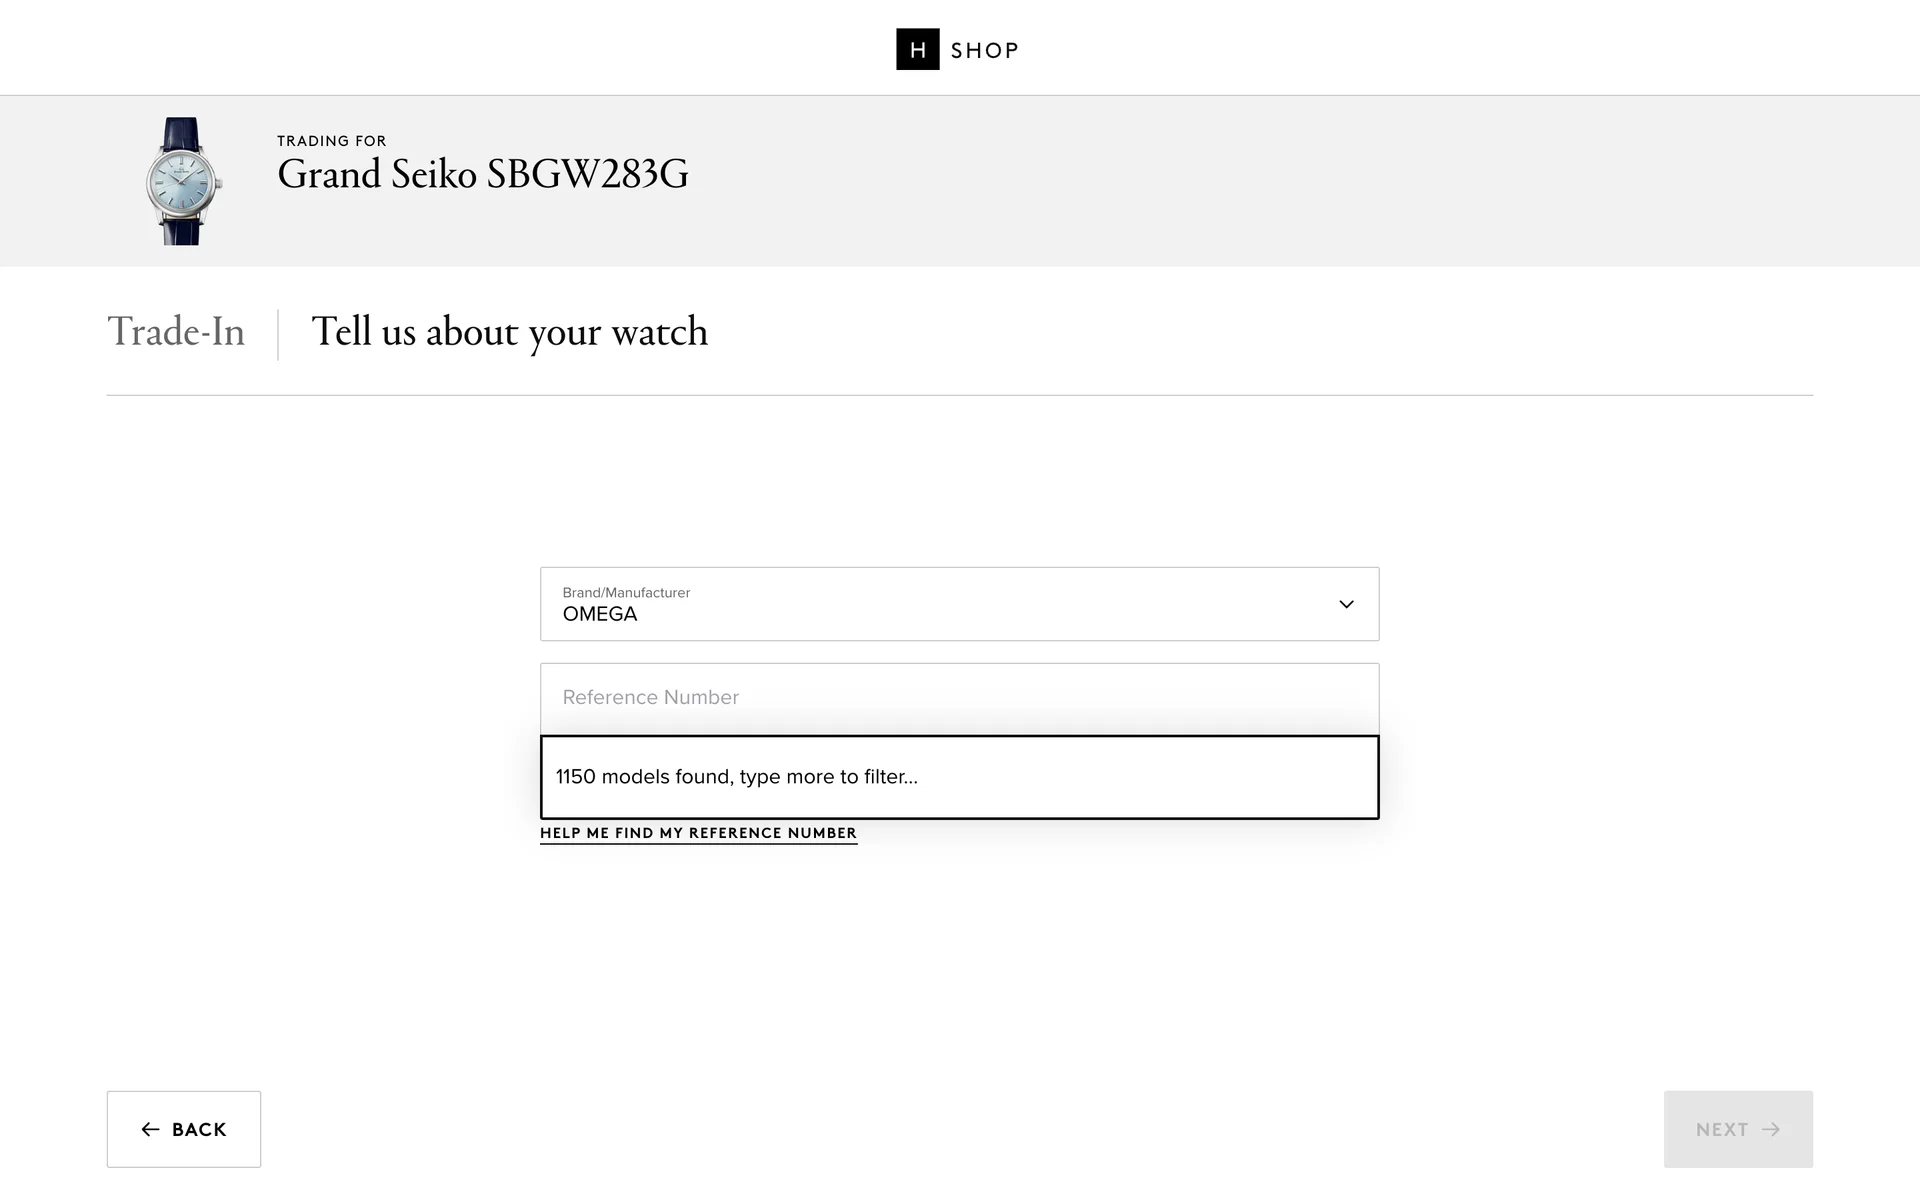This screenshot has height=1200, width=1920.
Task: Click the selected OMEGA brand value
Action: [x=600, y=615]
